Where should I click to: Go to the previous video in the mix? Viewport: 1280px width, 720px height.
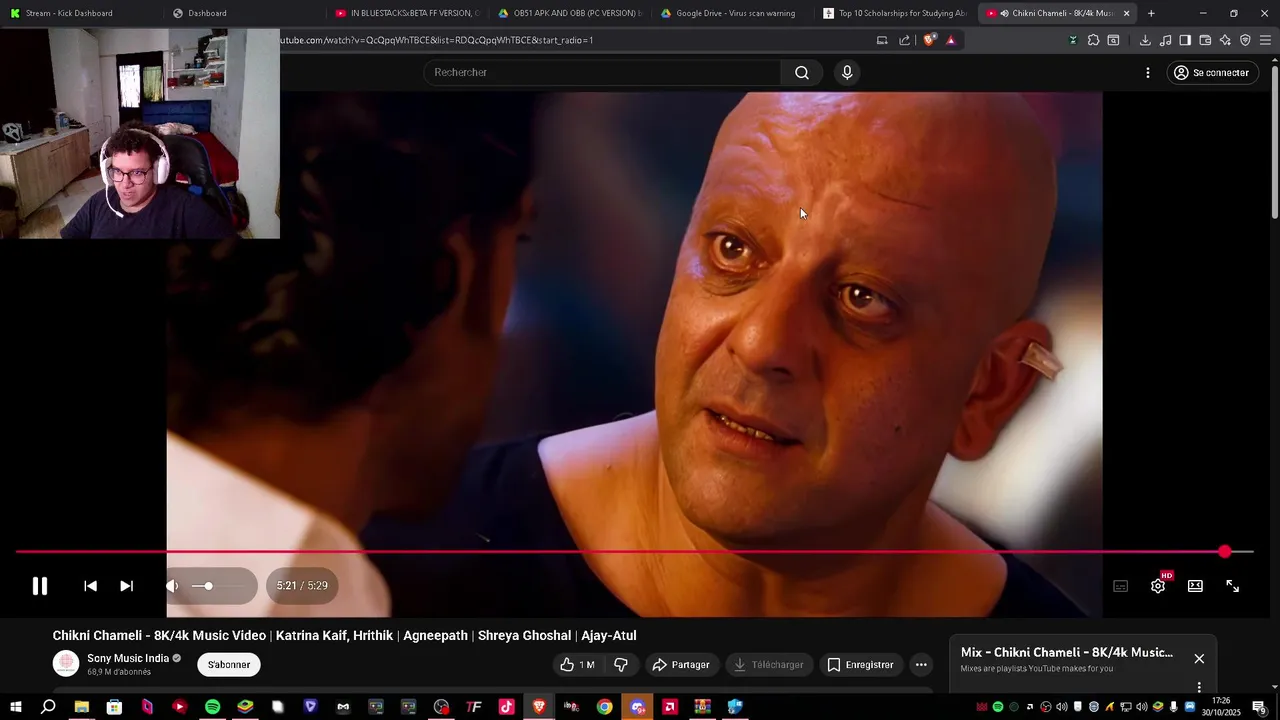coord(90,586)
